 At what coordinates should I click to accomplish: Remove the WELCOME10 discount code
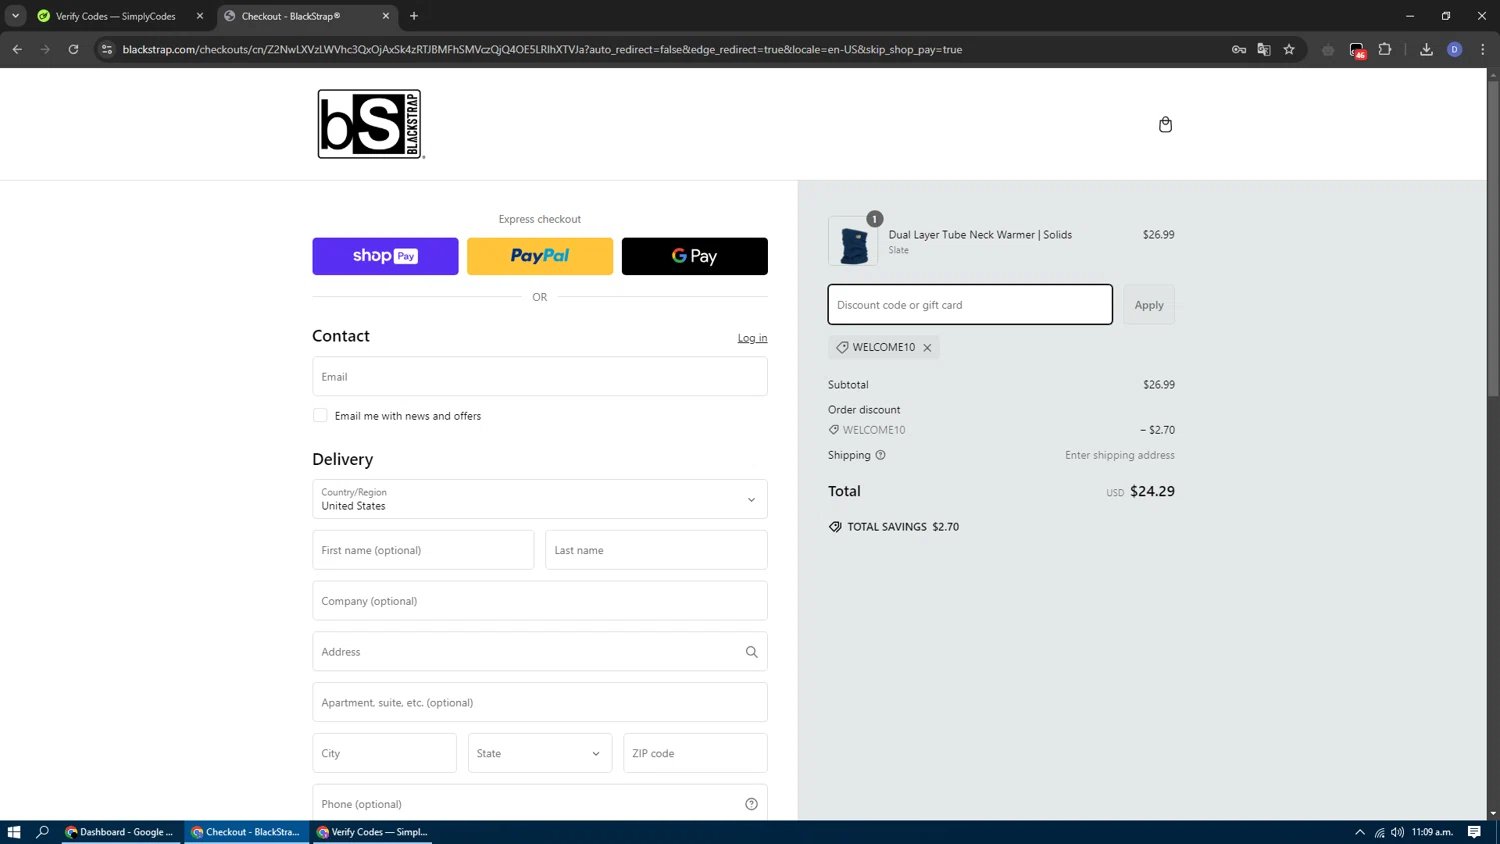927,348
